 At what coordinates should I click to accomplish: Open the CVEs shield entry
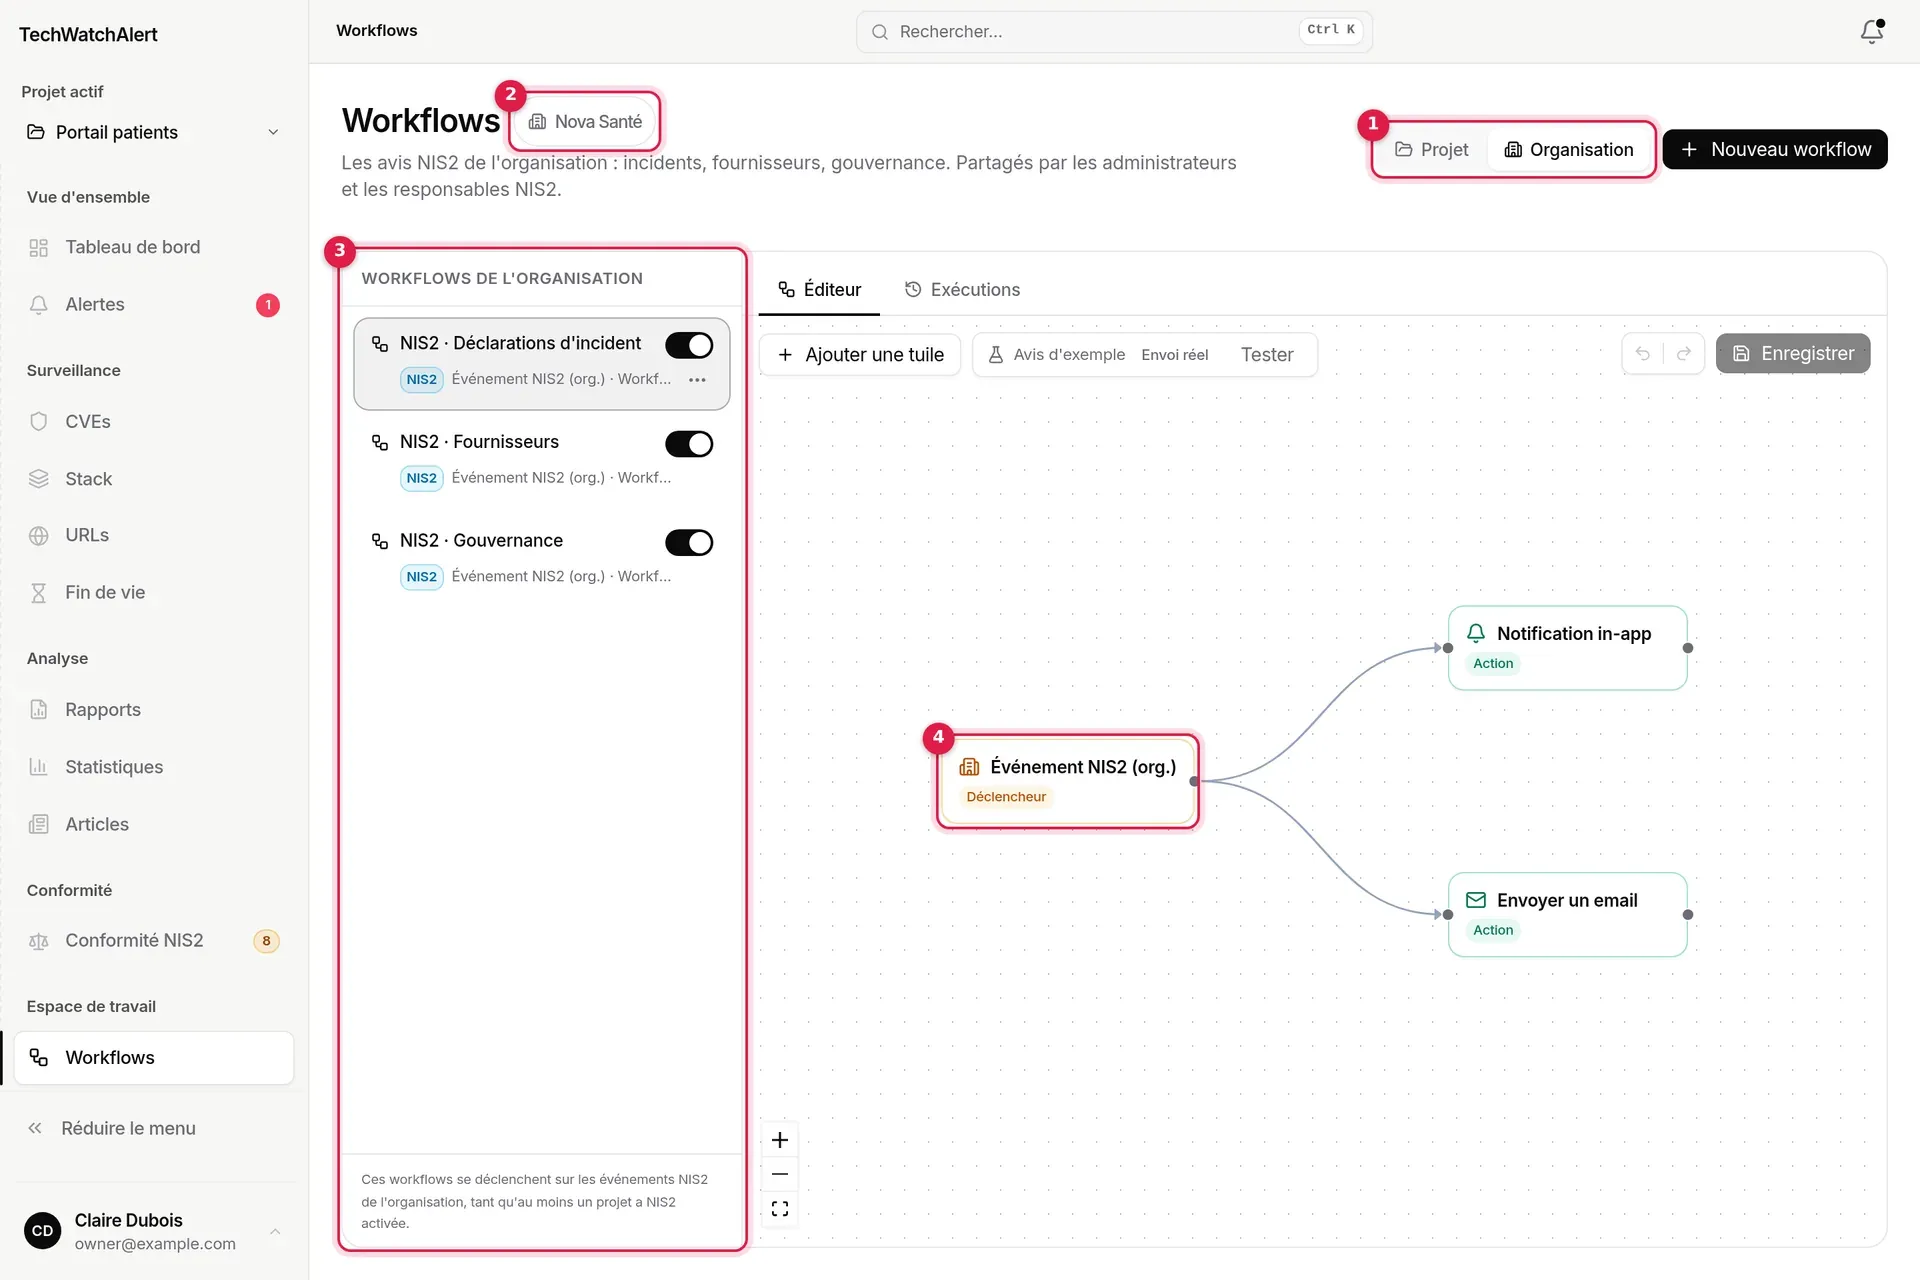point(154,422)
